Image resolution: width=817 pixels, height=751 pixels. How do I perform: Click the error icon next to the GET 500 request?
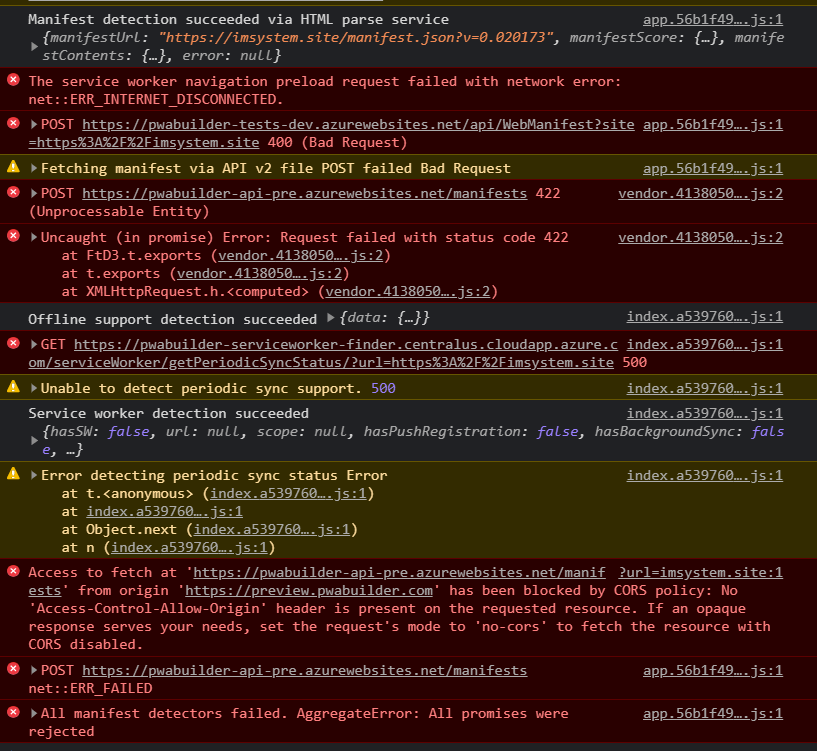tap(12, 345)
